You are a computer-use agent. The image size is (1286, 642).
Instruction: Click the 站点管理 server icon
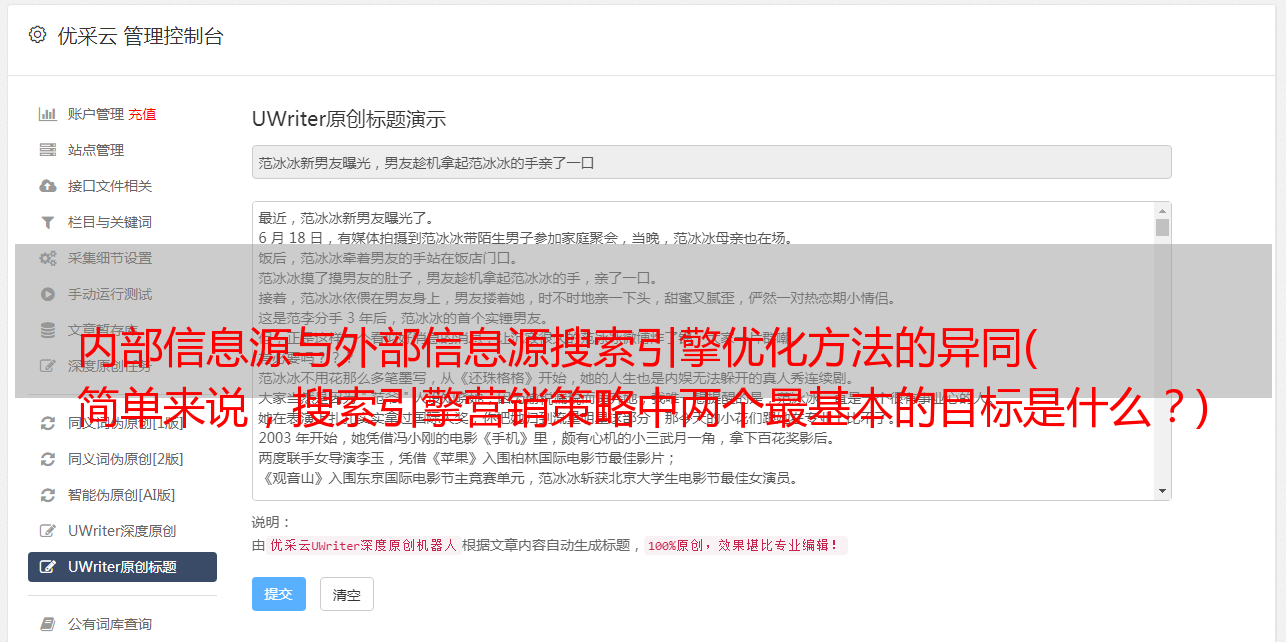(47, 150)
